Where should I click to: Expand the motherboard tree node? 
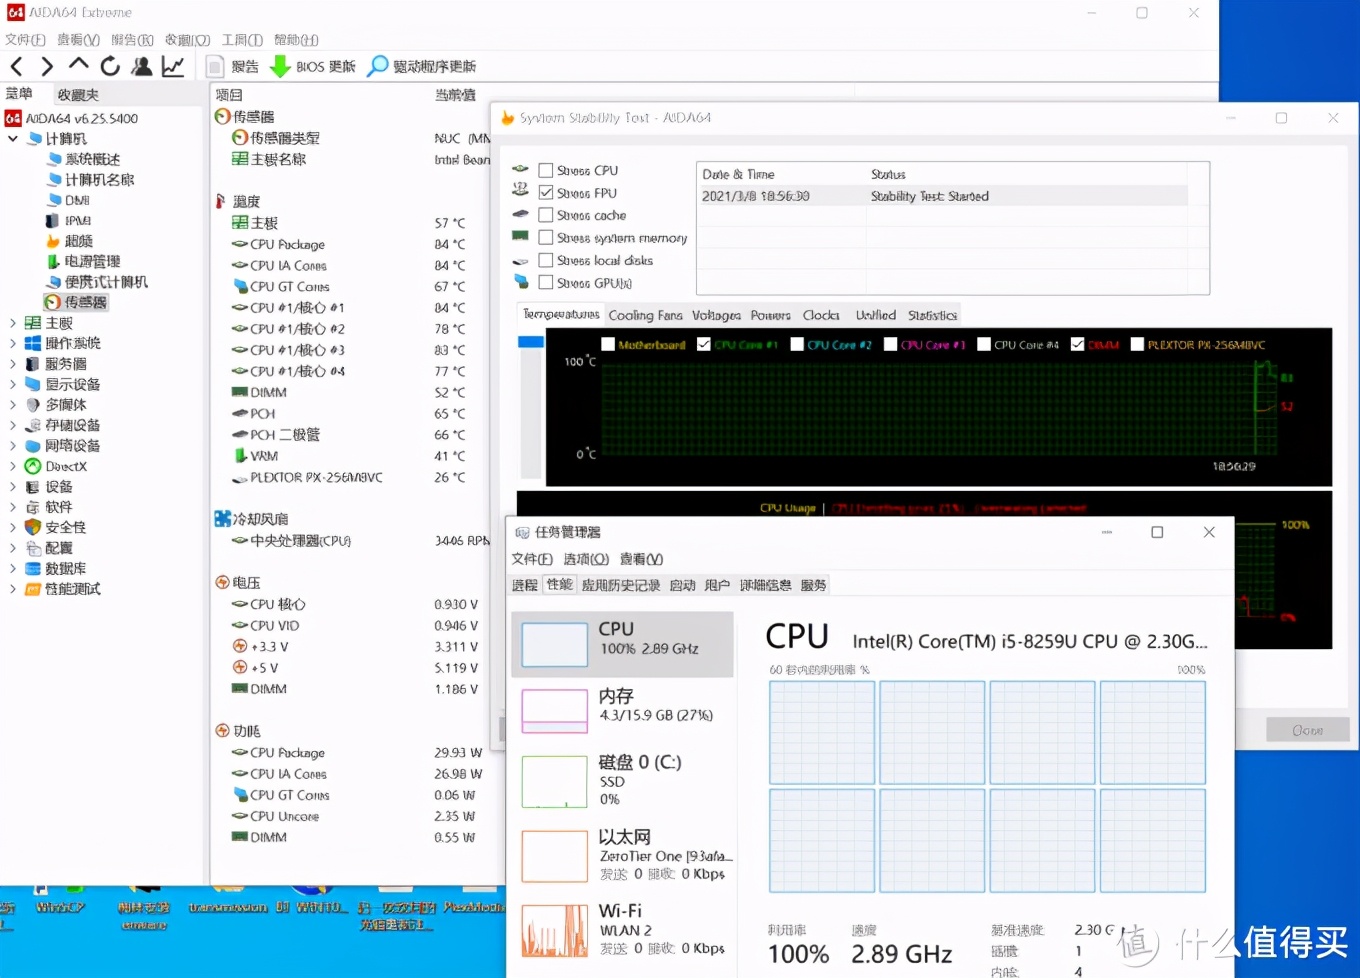12,323
